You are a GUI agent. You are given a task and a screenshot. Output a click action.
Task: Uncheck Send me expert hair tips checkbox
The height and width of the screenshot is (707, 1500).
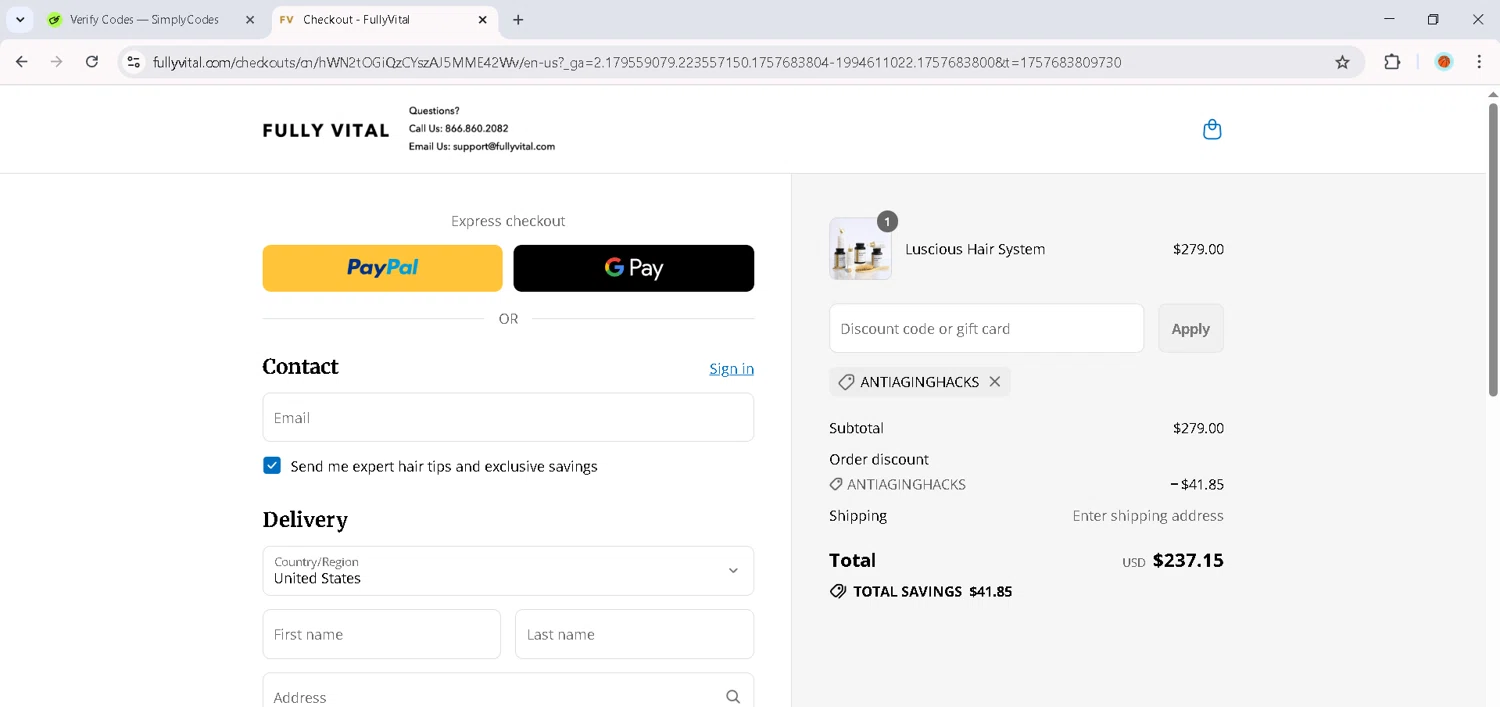point(272,466)
